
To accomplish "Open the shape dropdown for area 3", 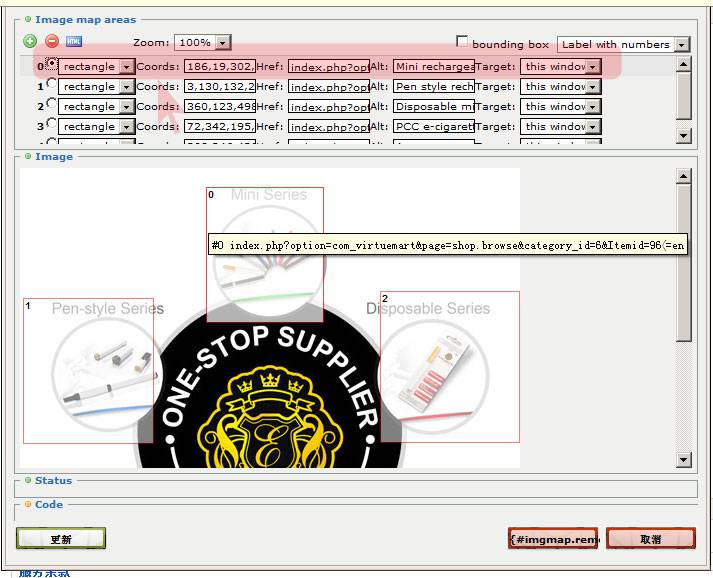I will [96, 126].
